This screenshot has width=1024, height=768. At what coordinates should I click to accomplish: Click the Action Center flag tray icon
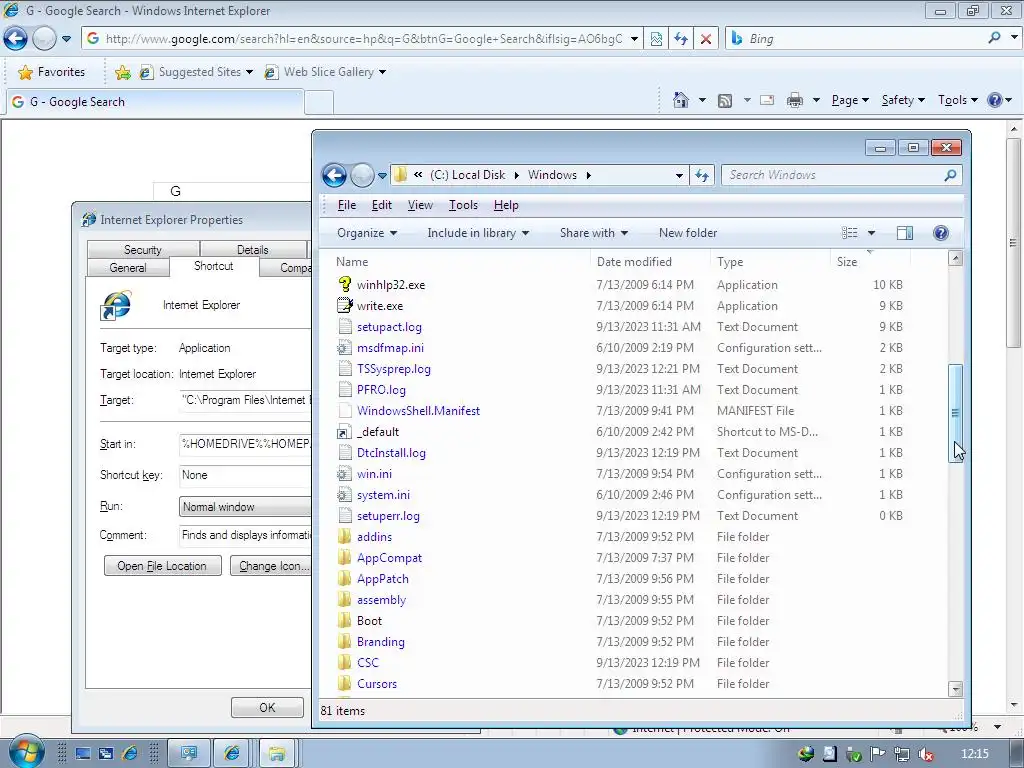pyautogui.click(x=878, y=754)
